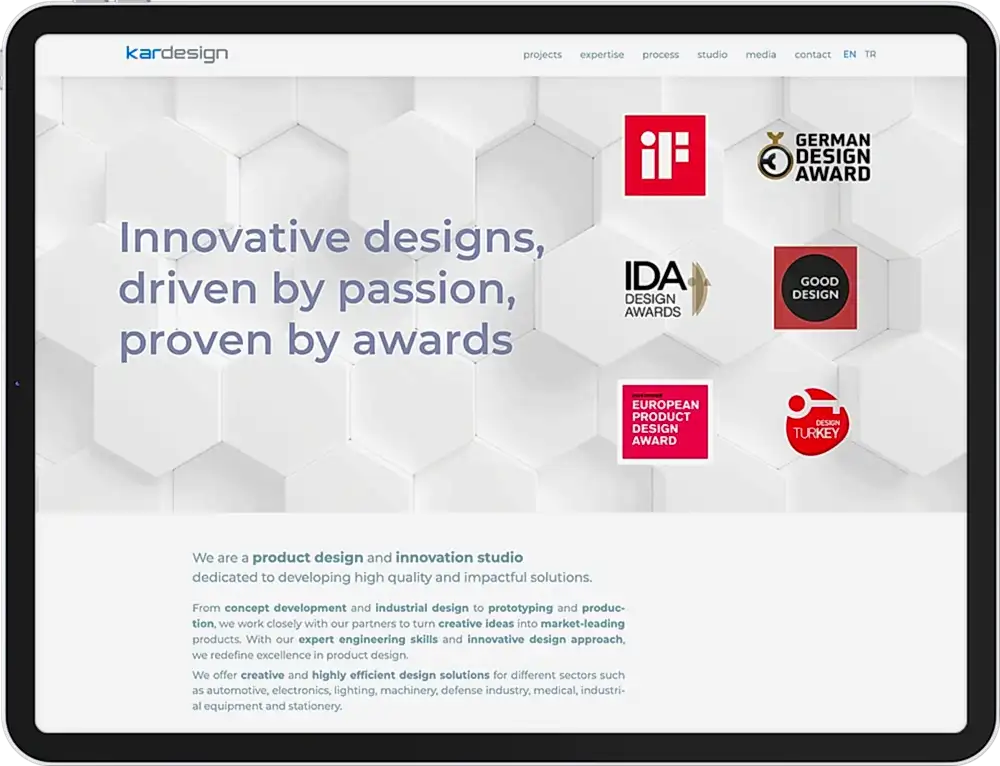
Task: Open the projects menu item
Action: coord(542,55)
